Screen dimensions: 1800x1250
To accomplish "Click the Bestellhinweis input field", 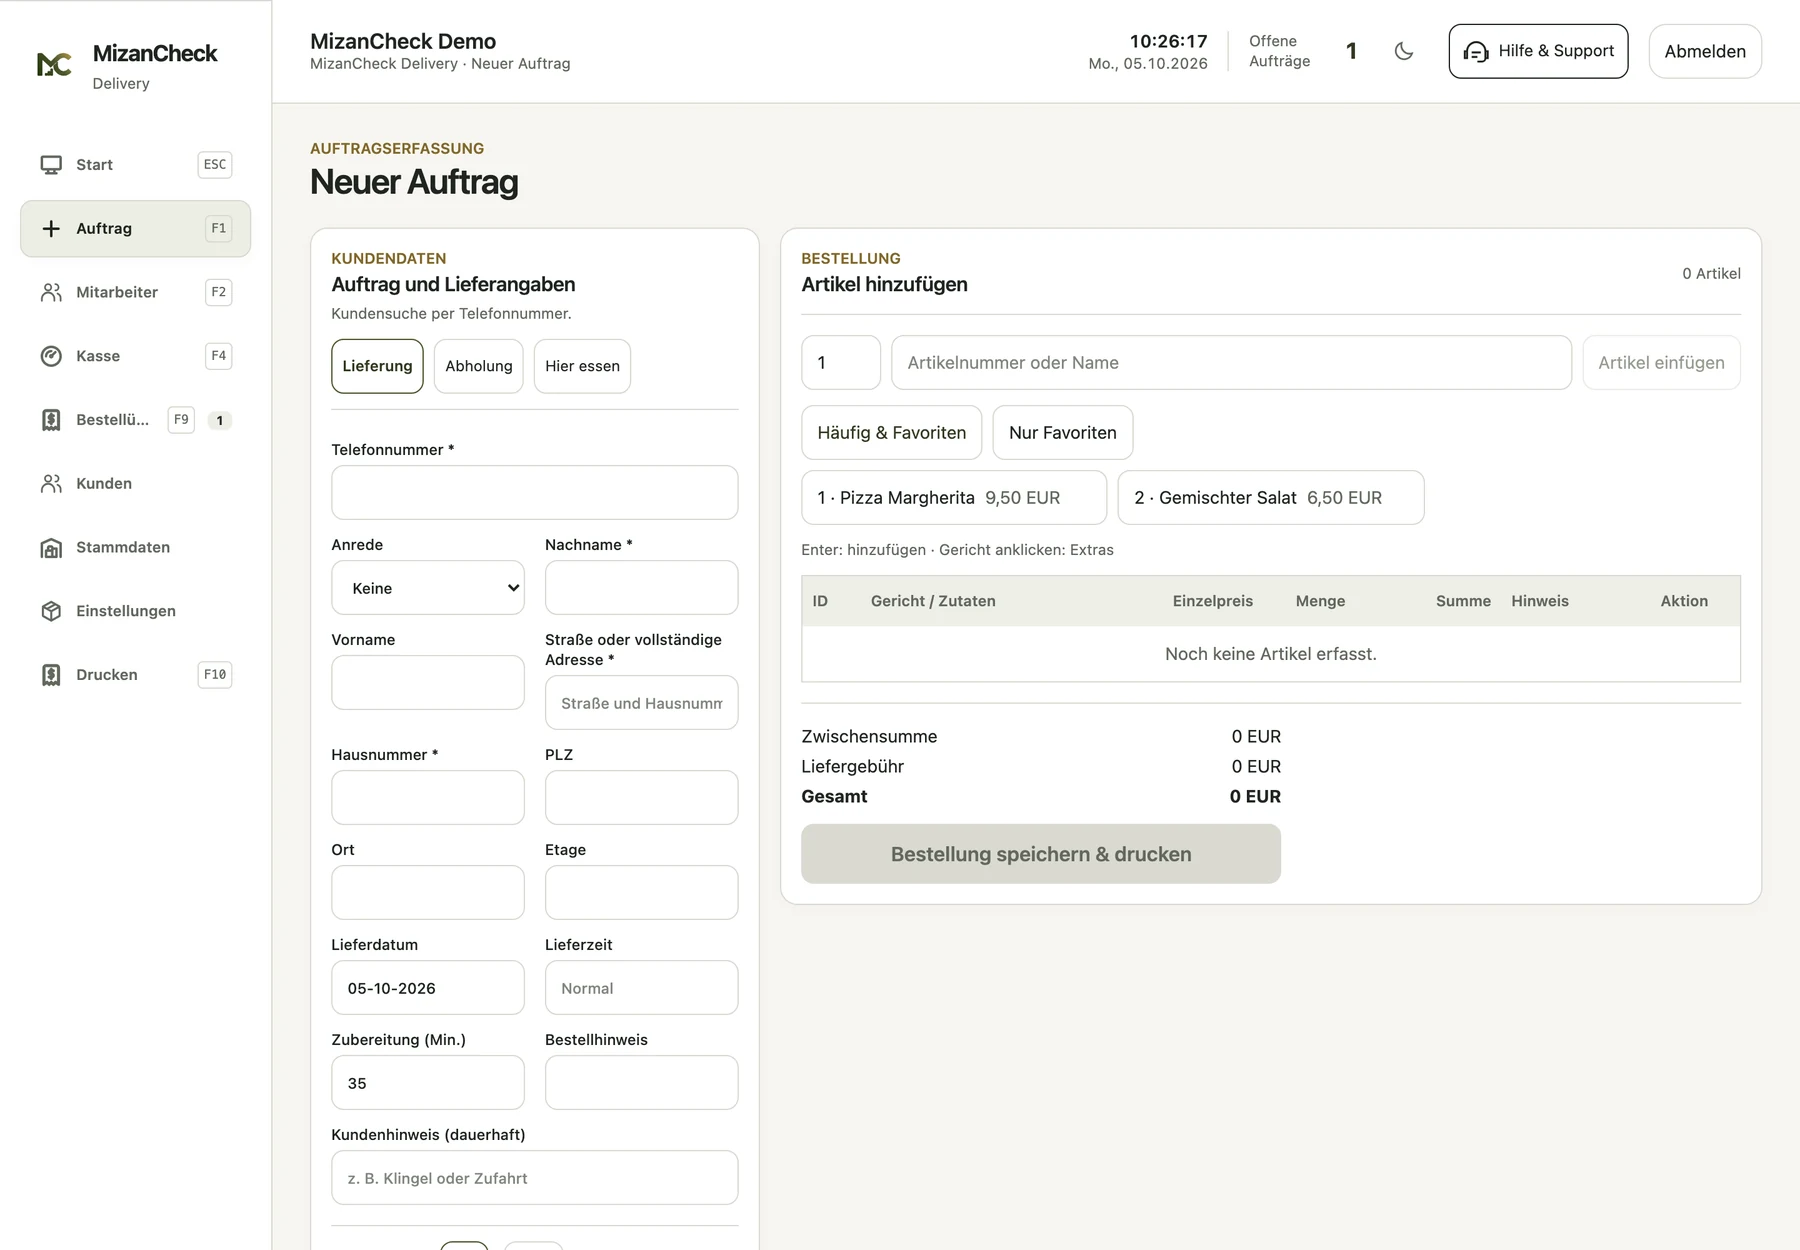I will pyautogui.click(x=641, y=1083).
